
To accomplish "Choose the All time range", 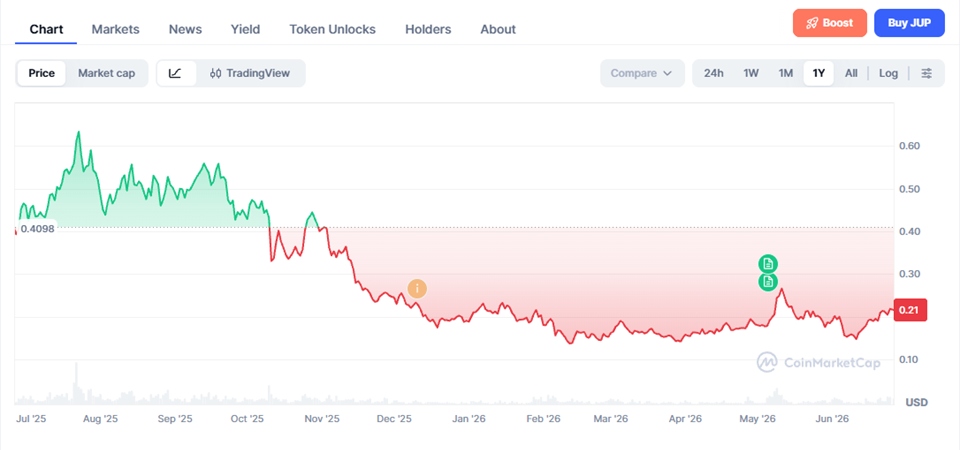I will 851,73.
